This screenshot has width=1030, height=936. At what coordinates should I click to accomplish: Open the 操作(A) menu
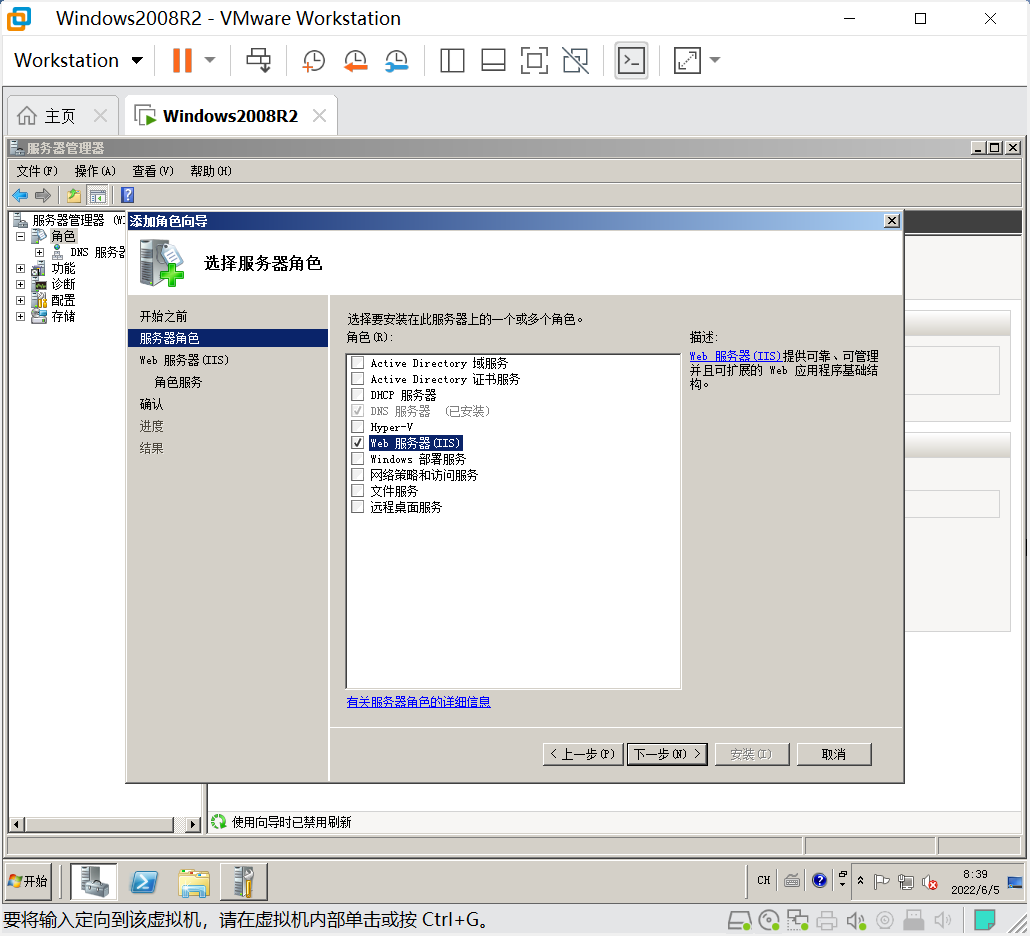pyautogui.click(x=95, y=171)
